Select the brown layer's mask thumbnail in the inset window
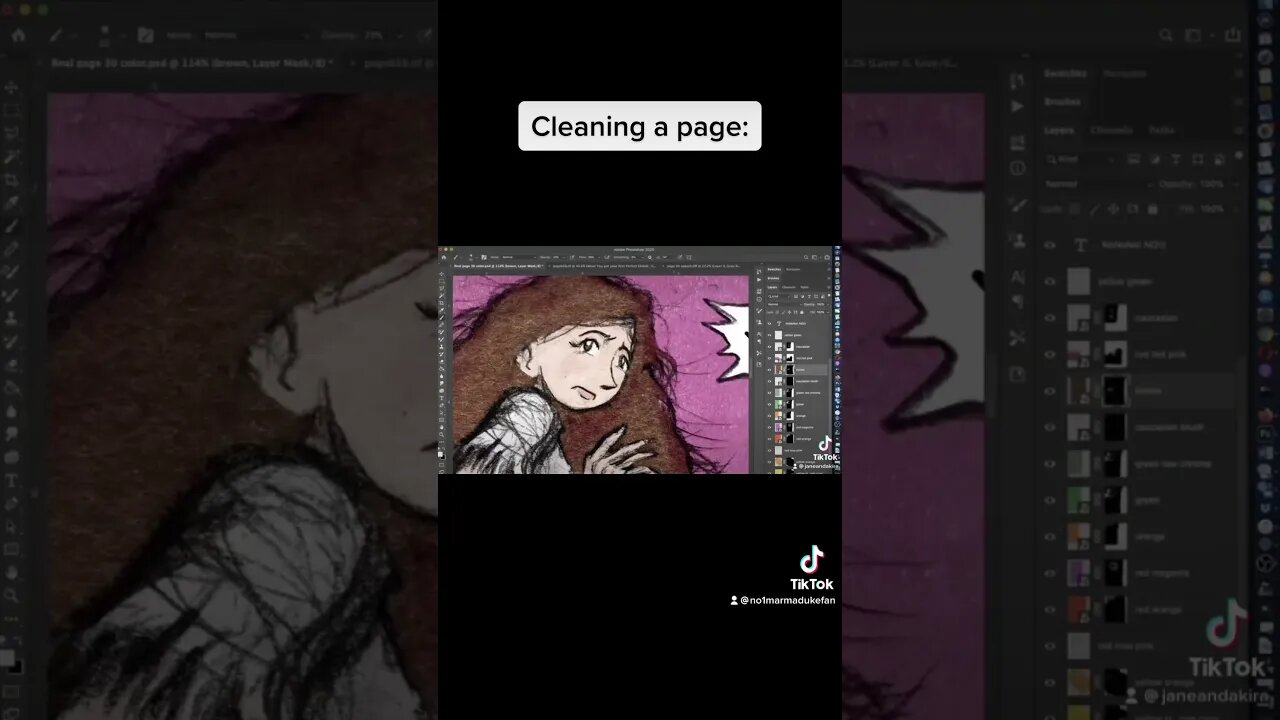Viewport: 1280px width, 720px height. tap(790, 370)
